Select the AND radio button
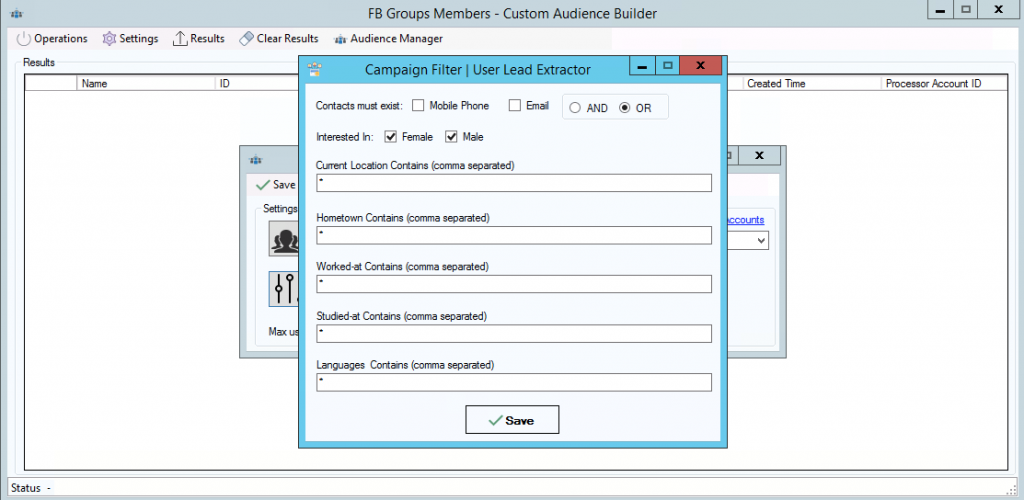Viewport: 1024px width, 500px height. [x=575, y=108]
